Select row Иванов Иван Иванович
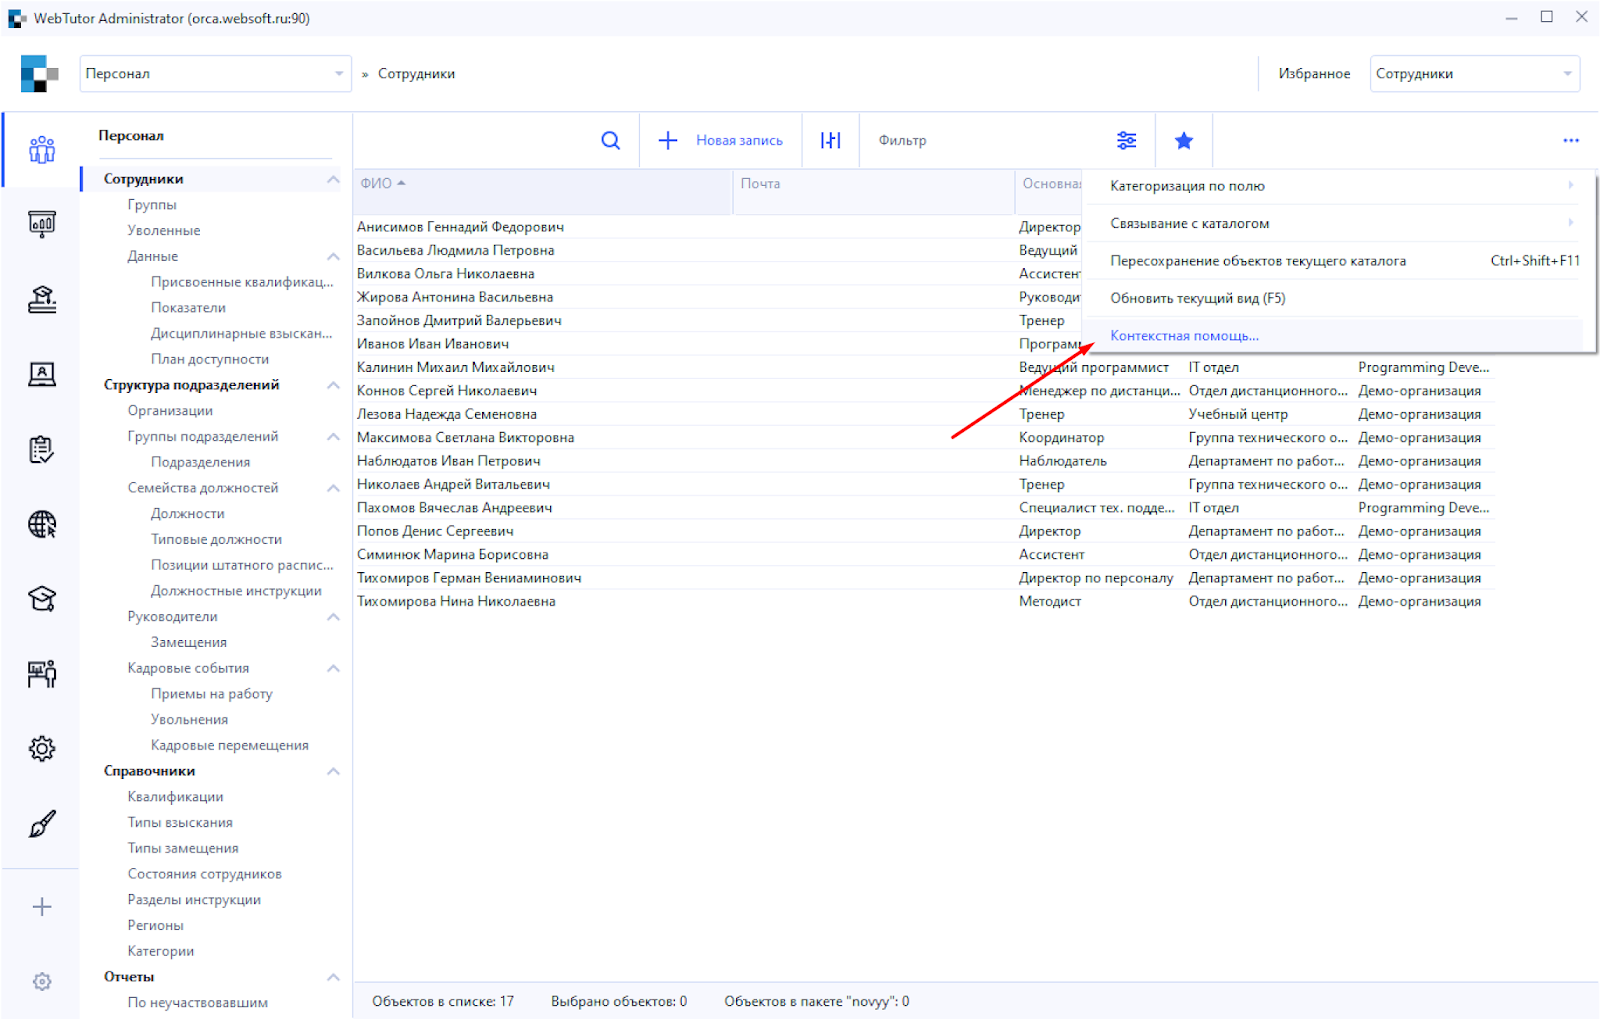 [x=432, y=344]
